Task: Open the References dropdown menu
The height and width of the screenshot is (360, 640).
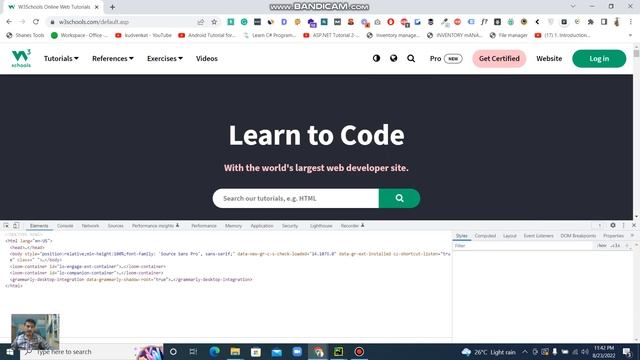Action: [x=113, y=58]
